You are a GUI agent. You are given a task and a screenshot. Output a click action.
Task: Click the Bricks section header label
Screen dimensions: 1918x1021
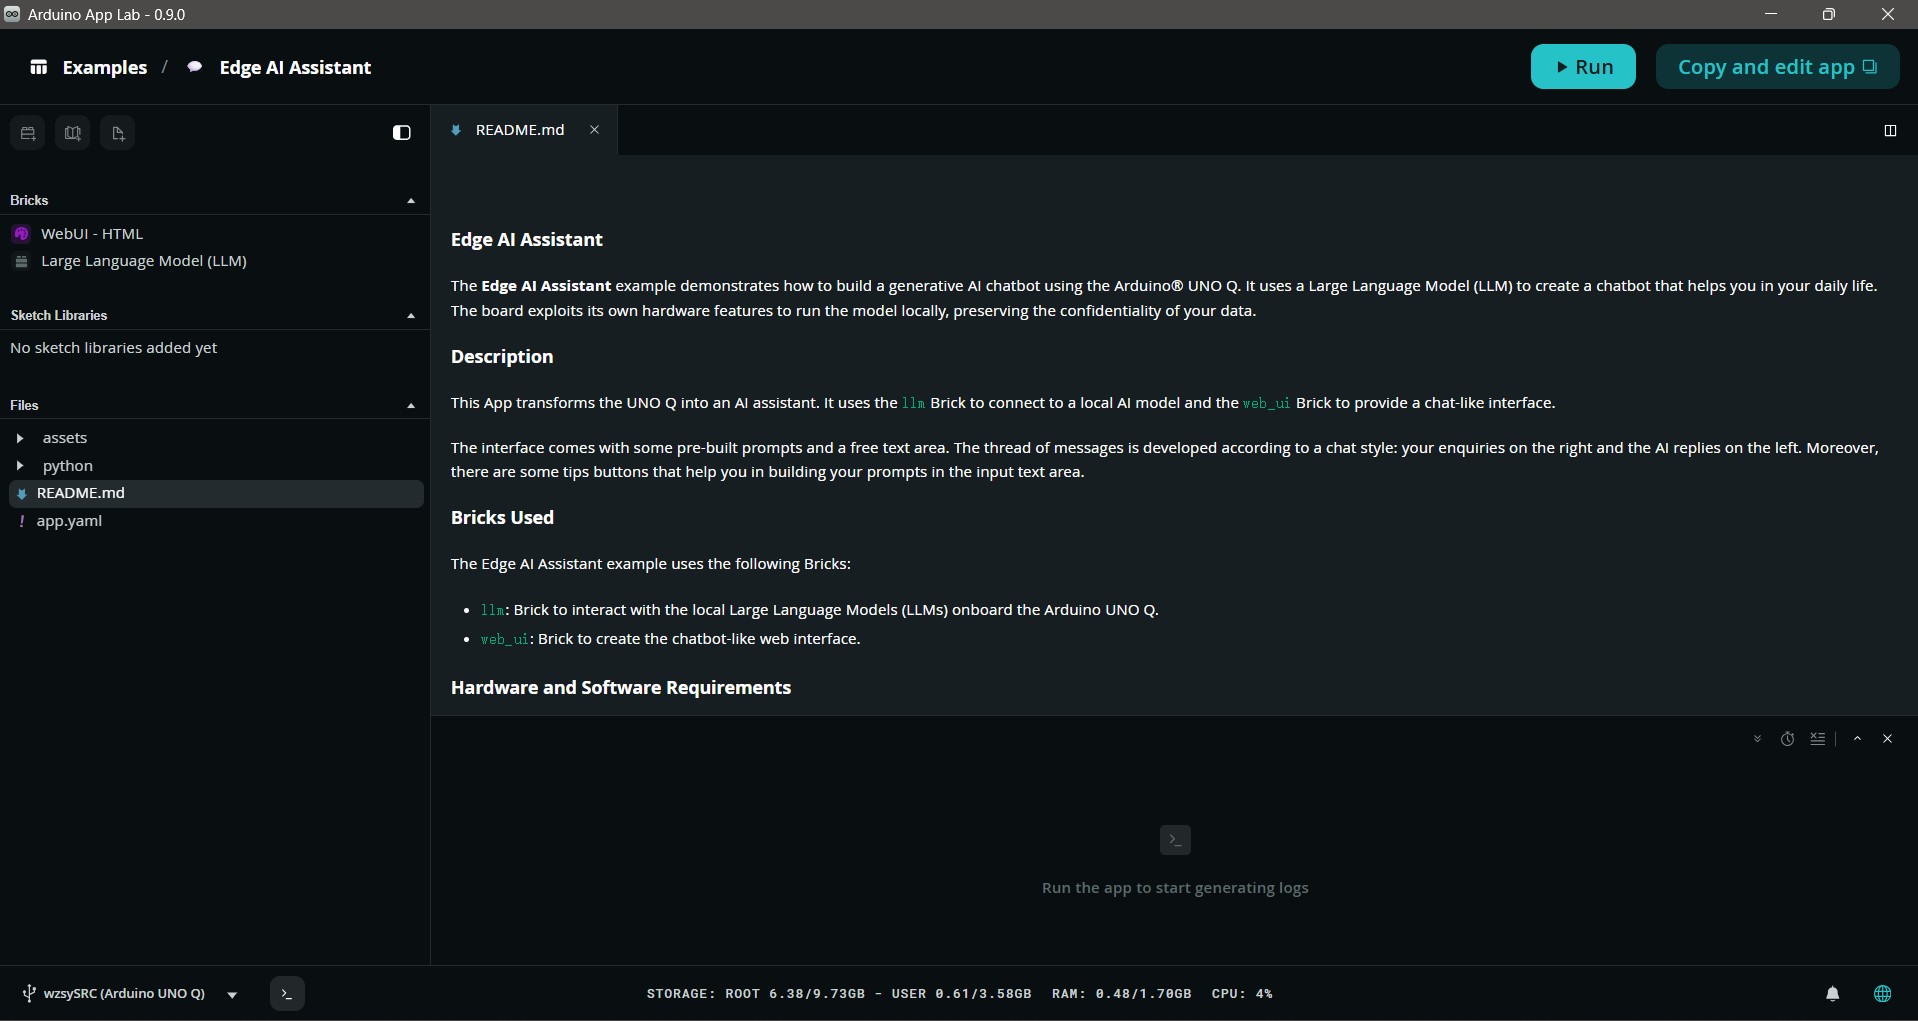pos(29,201)
